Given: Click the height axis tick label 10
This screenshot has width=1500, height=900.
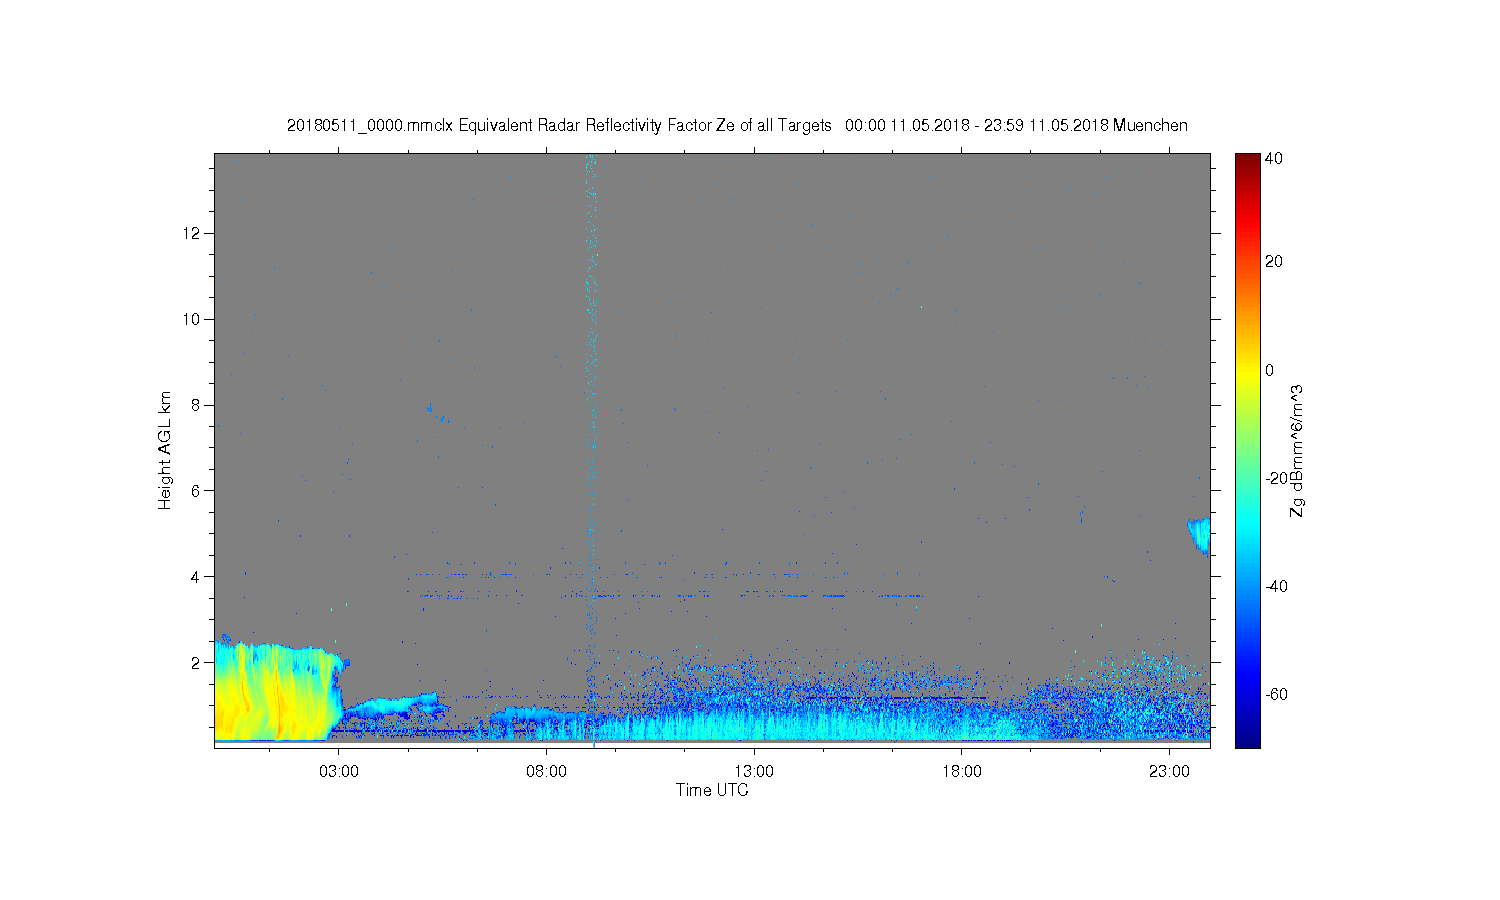Looking at the screenshot, I should tap(193, 319).
